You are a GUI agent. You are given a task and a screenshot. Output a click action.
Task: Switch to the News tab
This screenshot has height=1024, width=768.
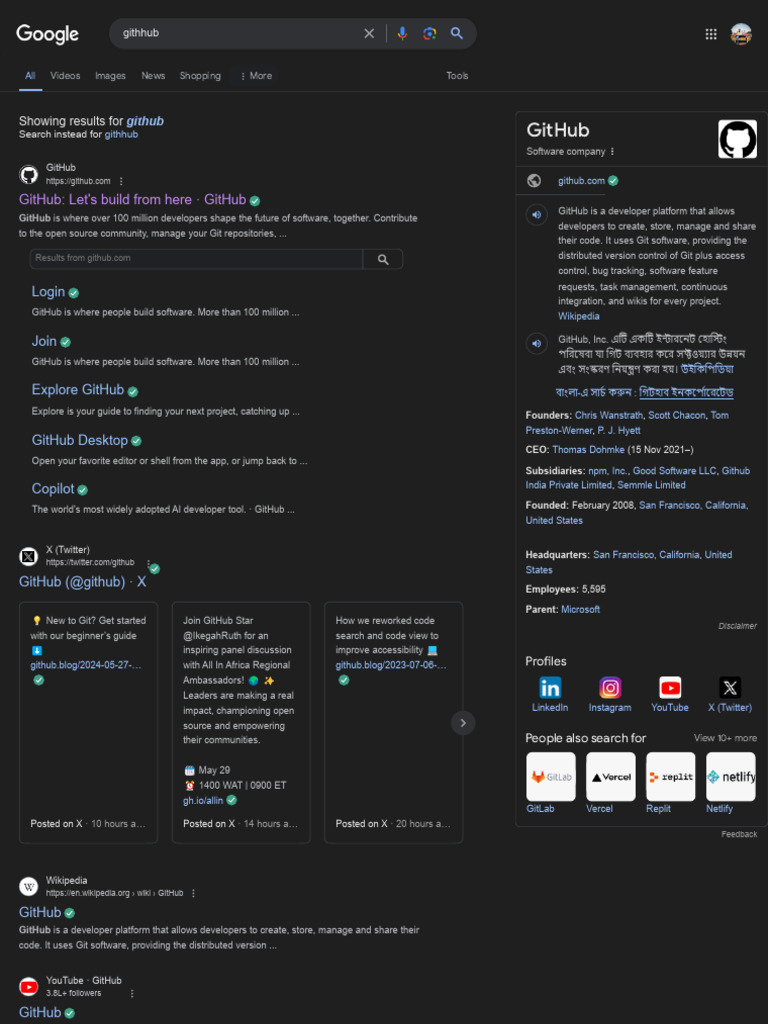tap(153, 76)
